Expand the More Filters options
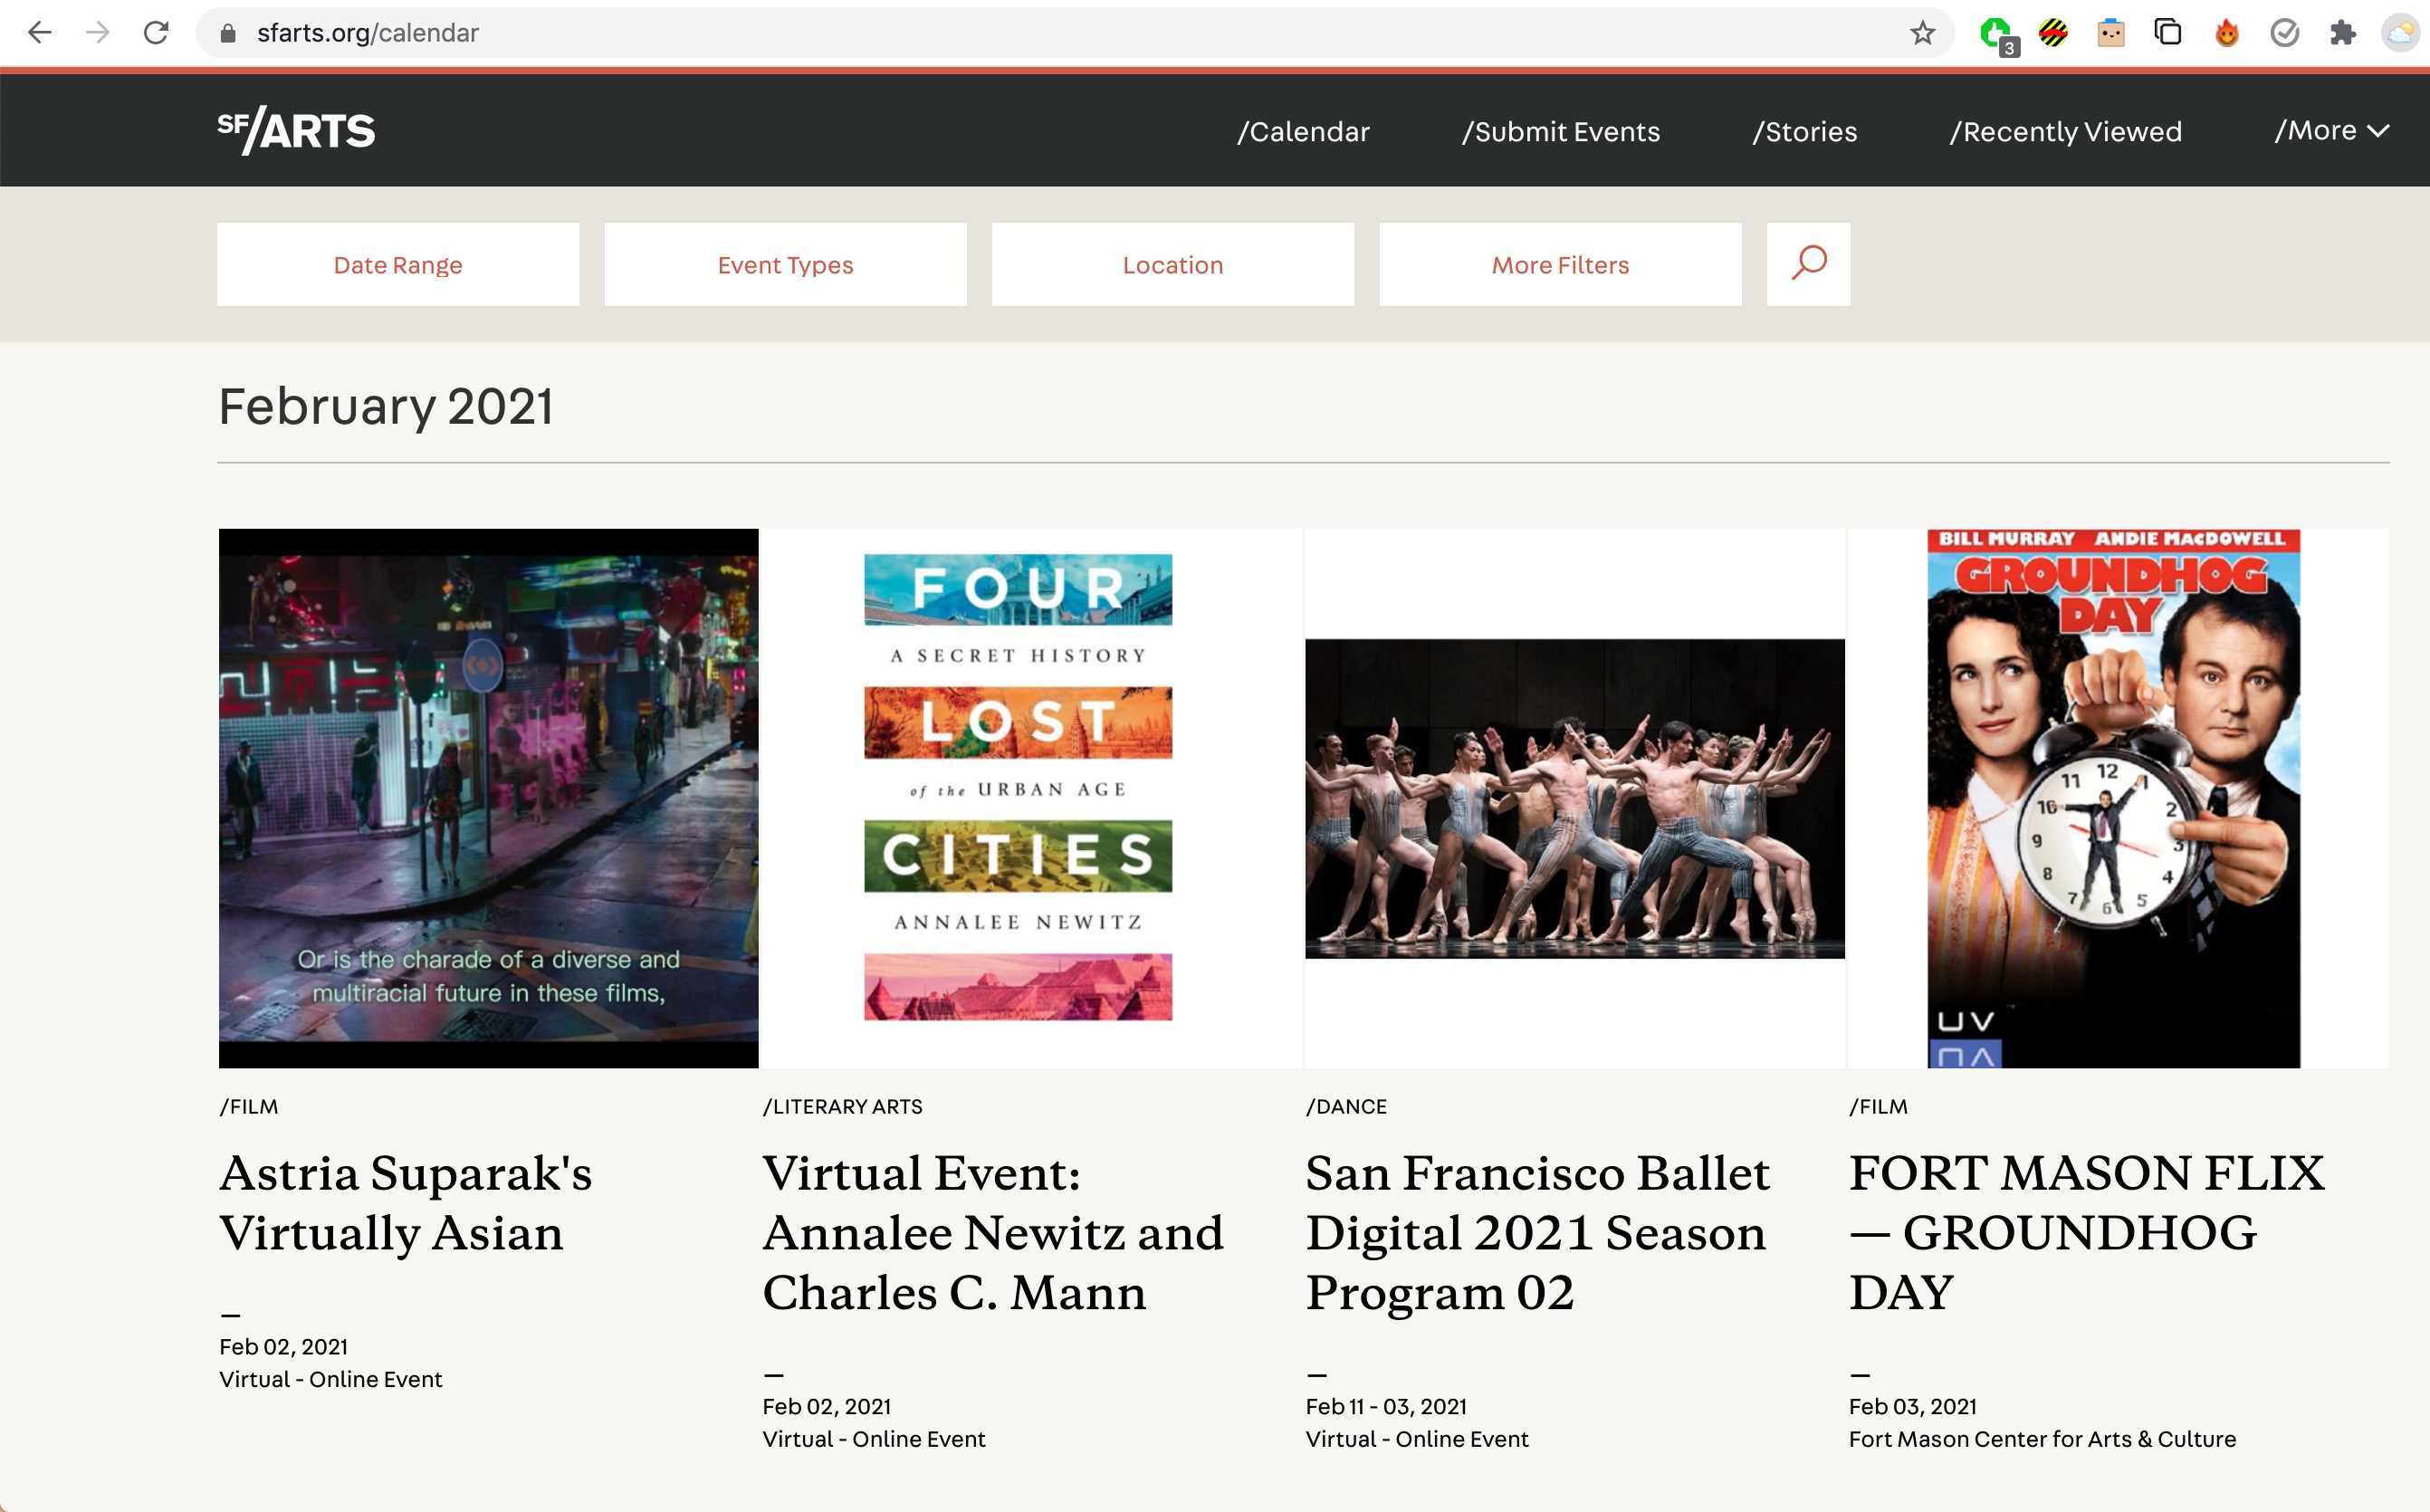 [1560, 264]
